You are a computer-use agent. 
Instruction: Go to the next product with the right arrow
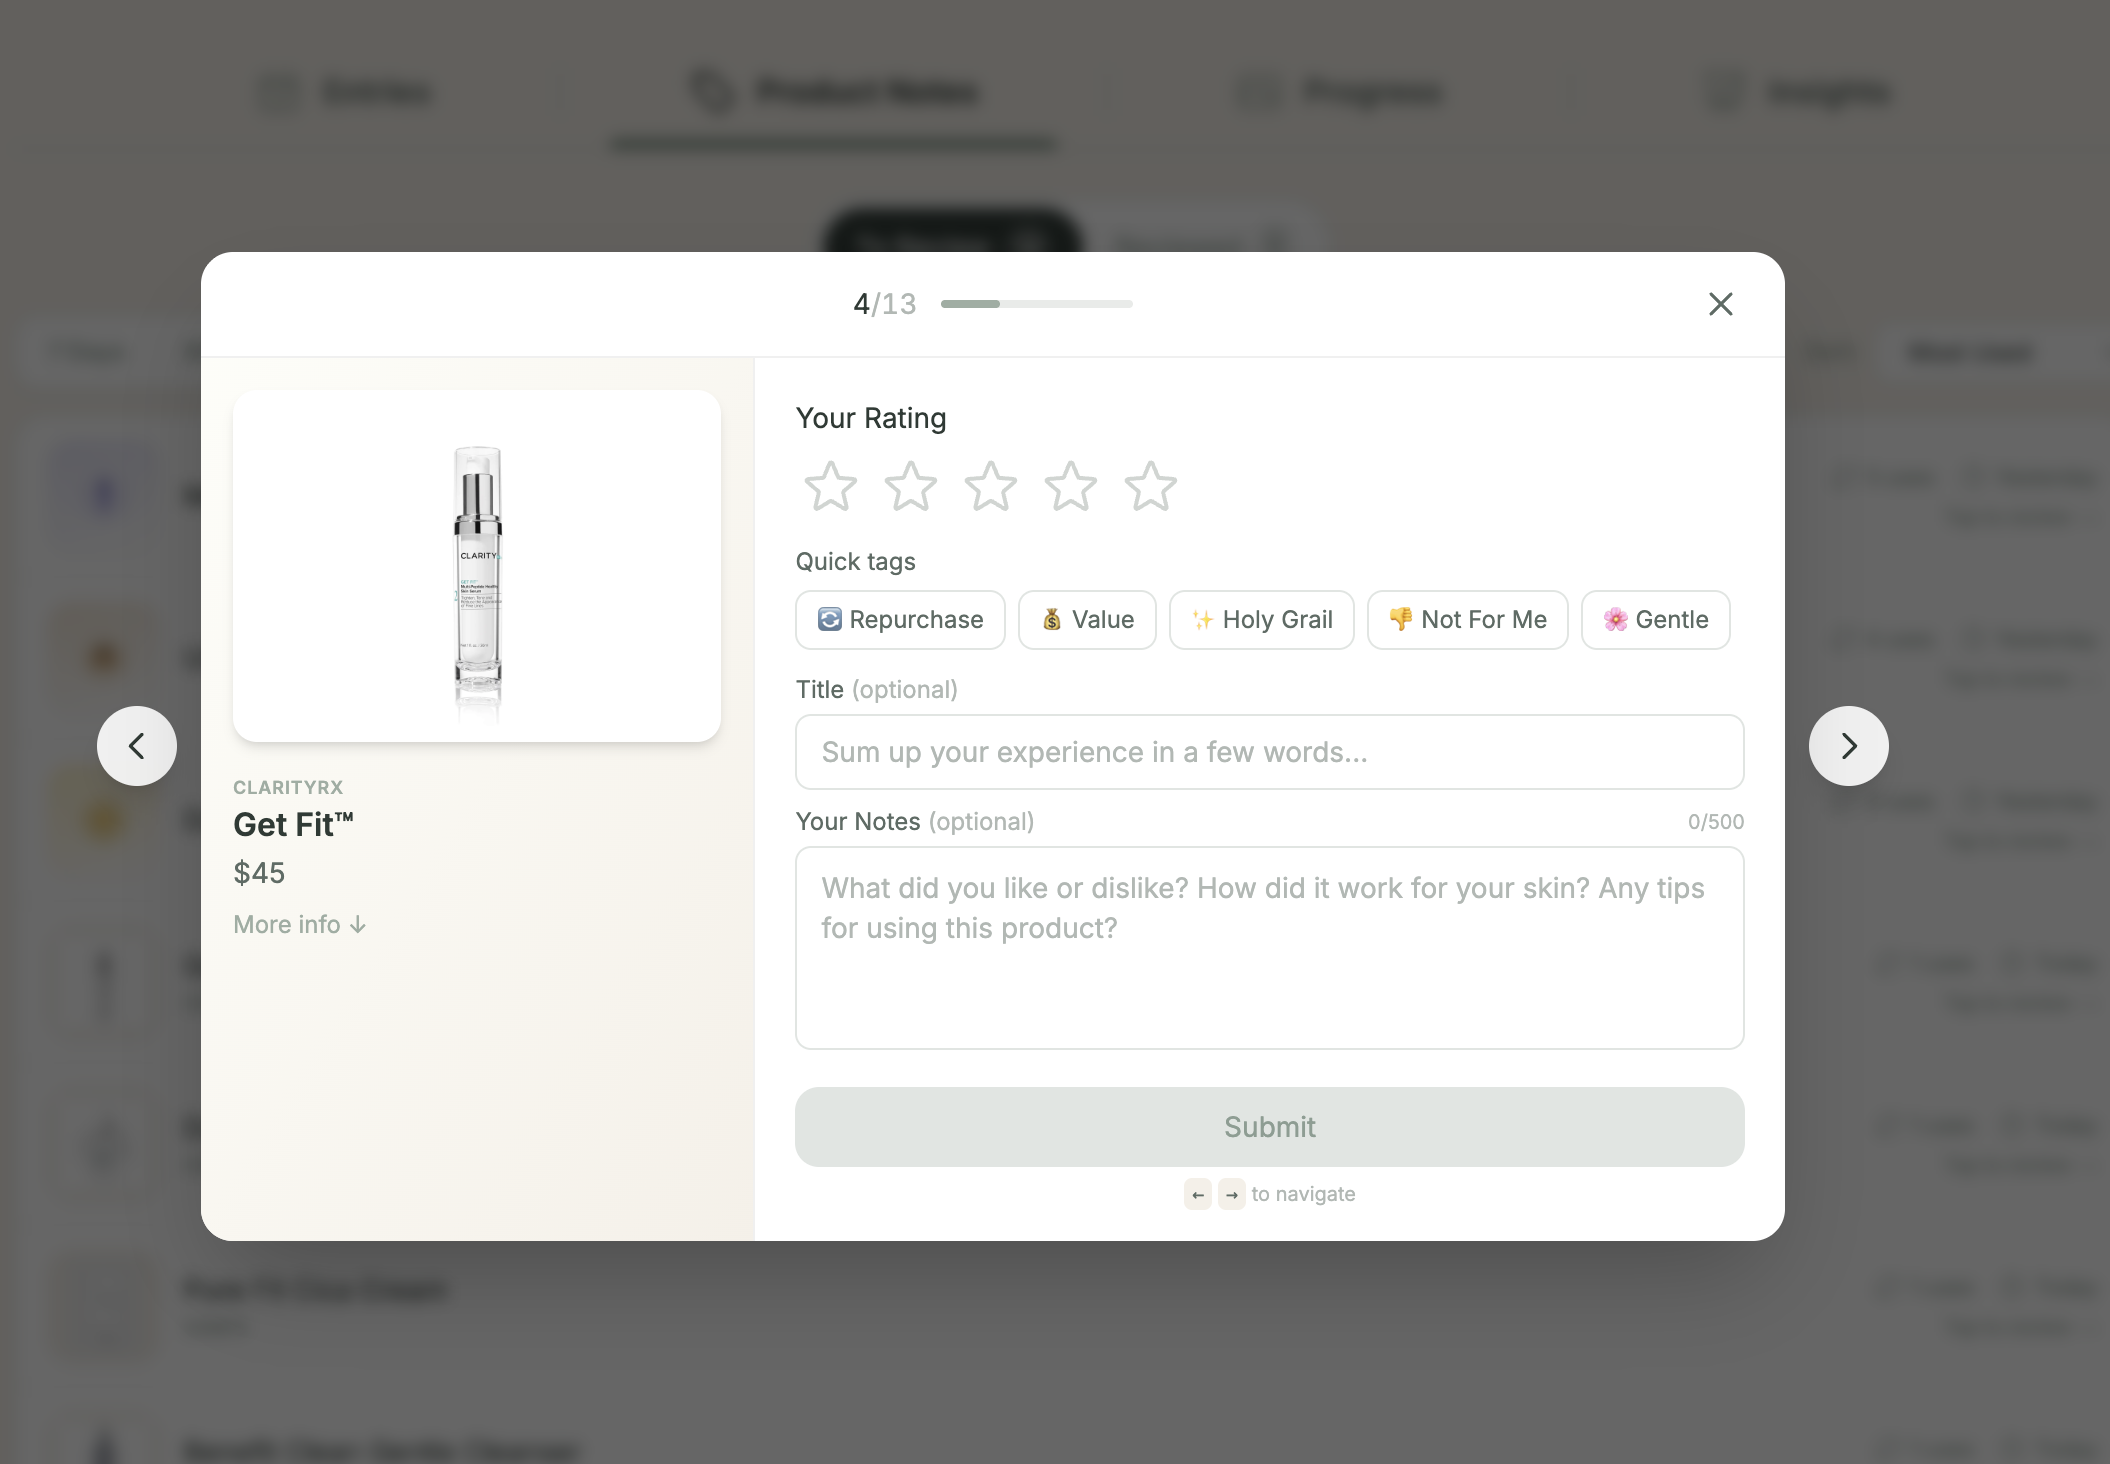click(1848, 745)
